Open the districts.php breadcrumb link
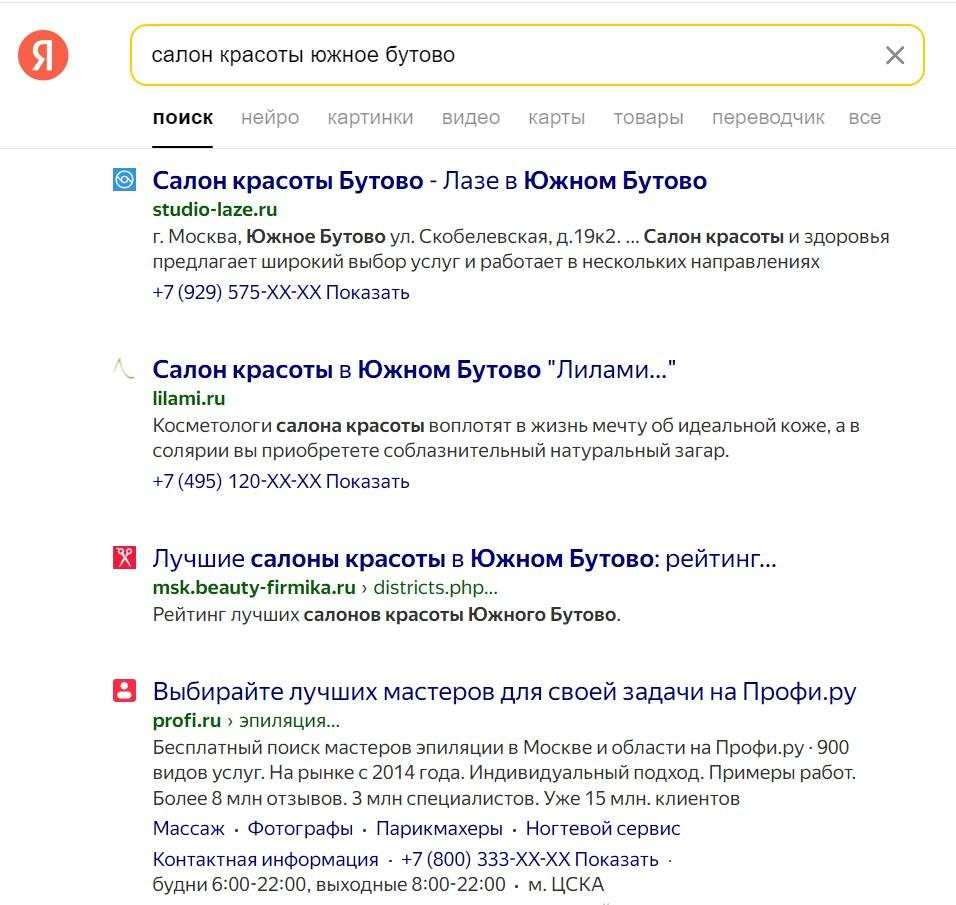This screenshot has height=905, width=956. click(x=435, y=587)
